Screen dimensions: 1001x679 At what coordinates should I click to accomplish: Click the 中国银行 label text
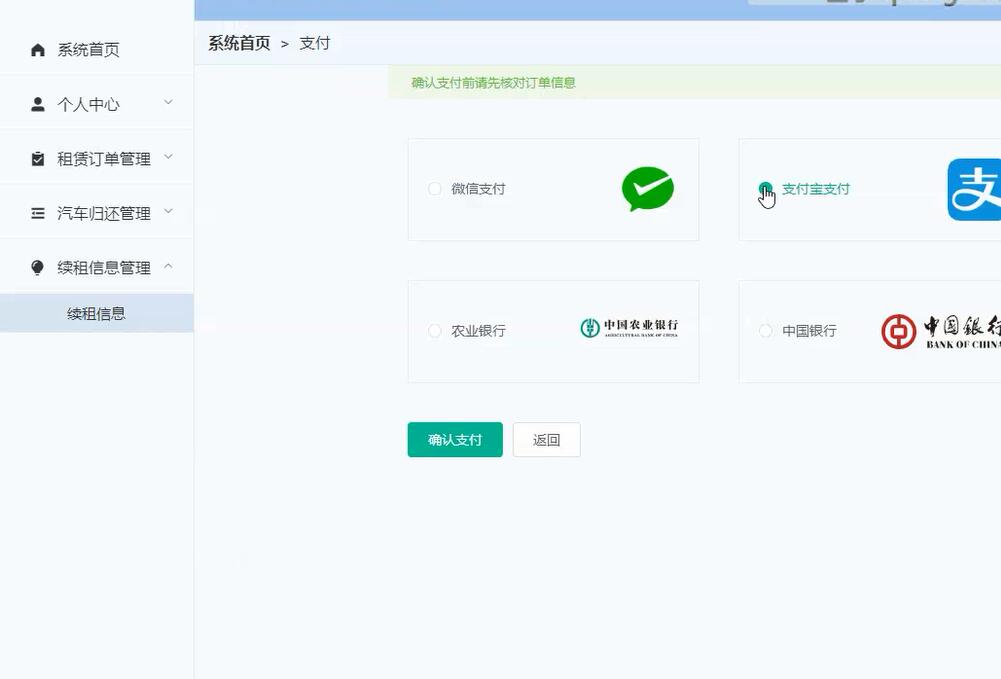click(x=809, y=331)
